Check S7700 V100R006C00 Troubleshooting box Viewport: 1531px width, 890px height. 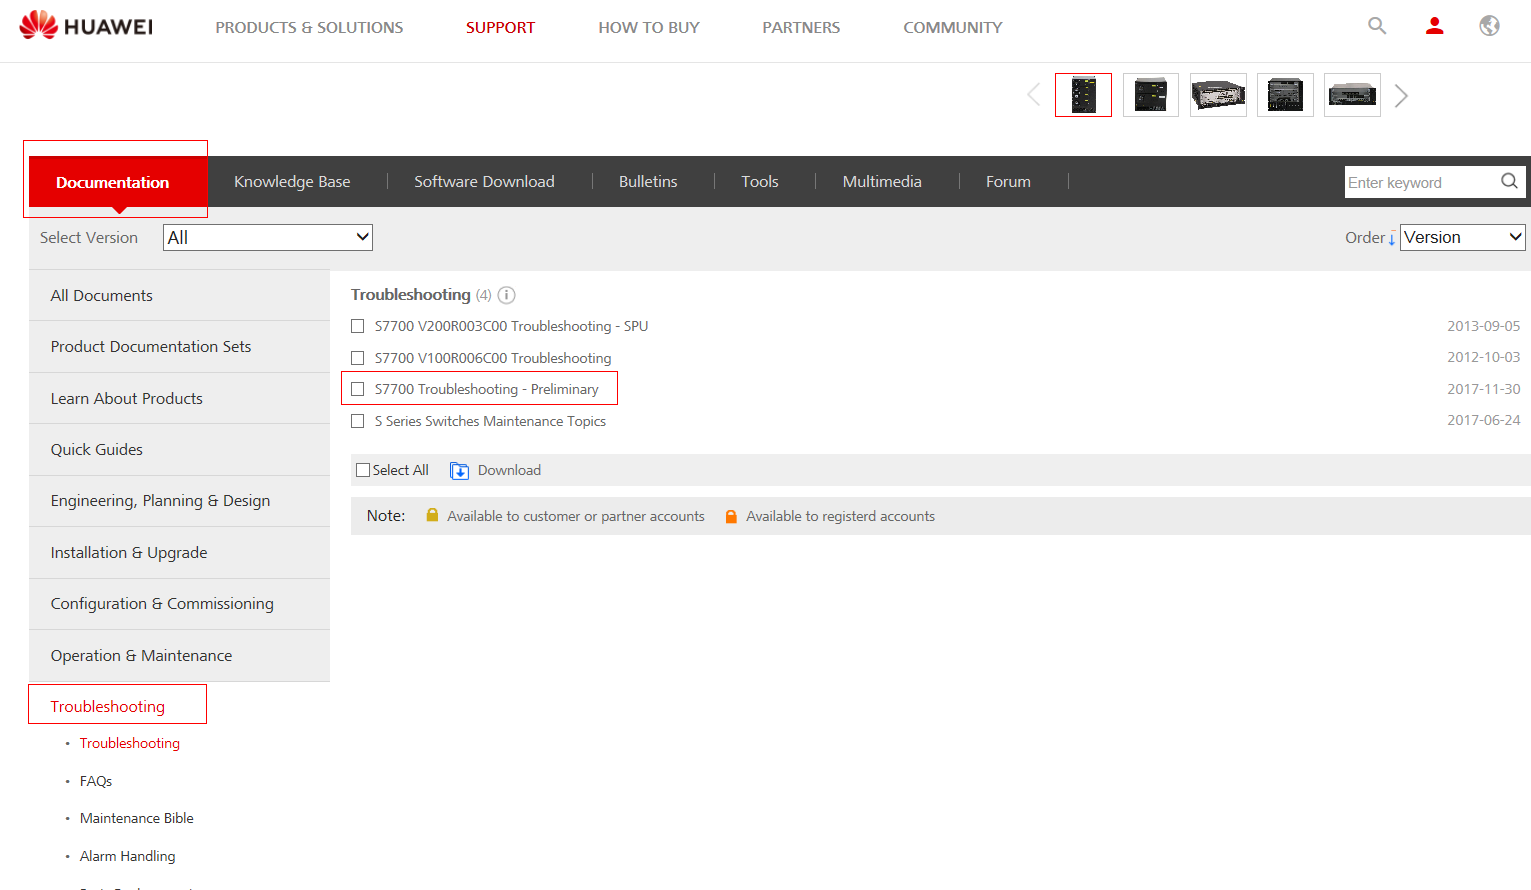point(358,358)
